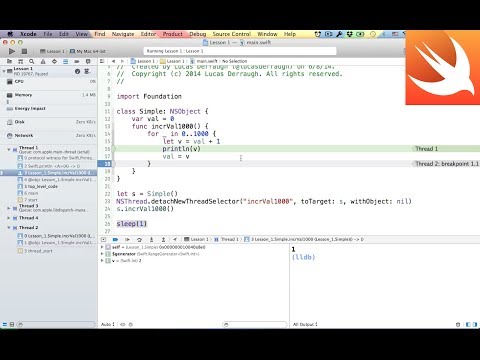Go back with jump bar left arrow

pos(113,61)
